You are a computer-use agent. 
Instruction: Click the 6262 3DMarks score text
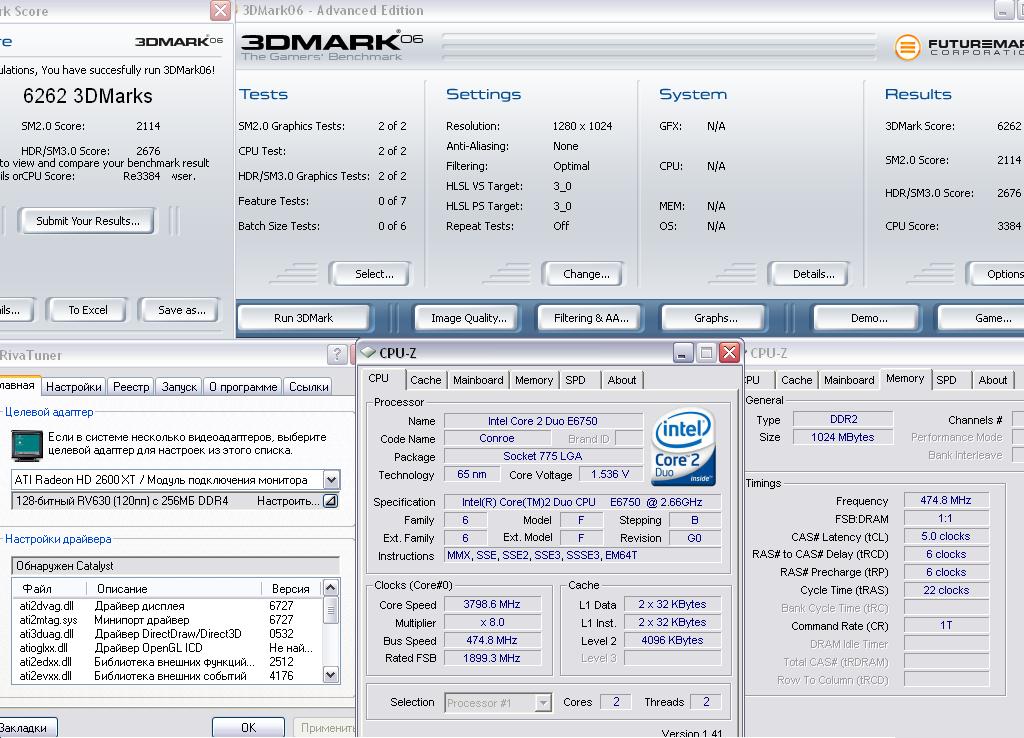coord(88,96)
